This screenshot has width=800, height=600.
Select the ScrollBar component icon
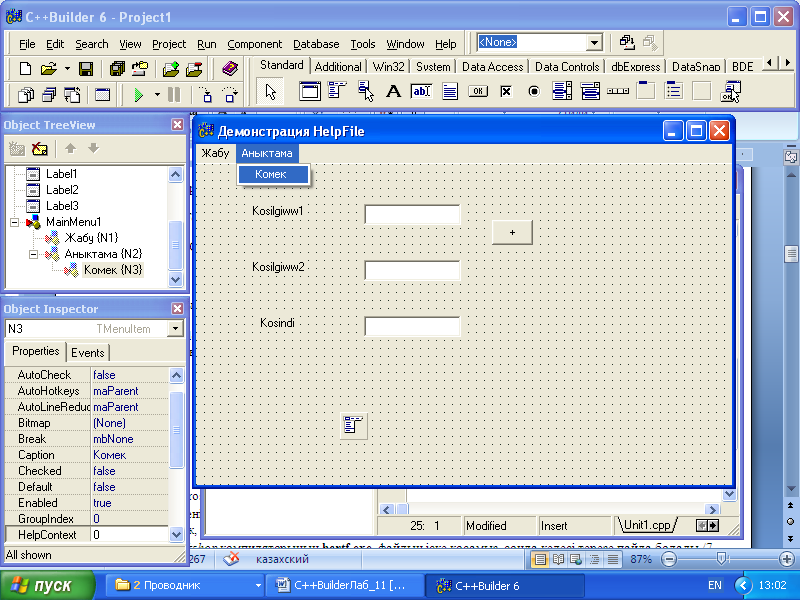(x=618, y=91)
